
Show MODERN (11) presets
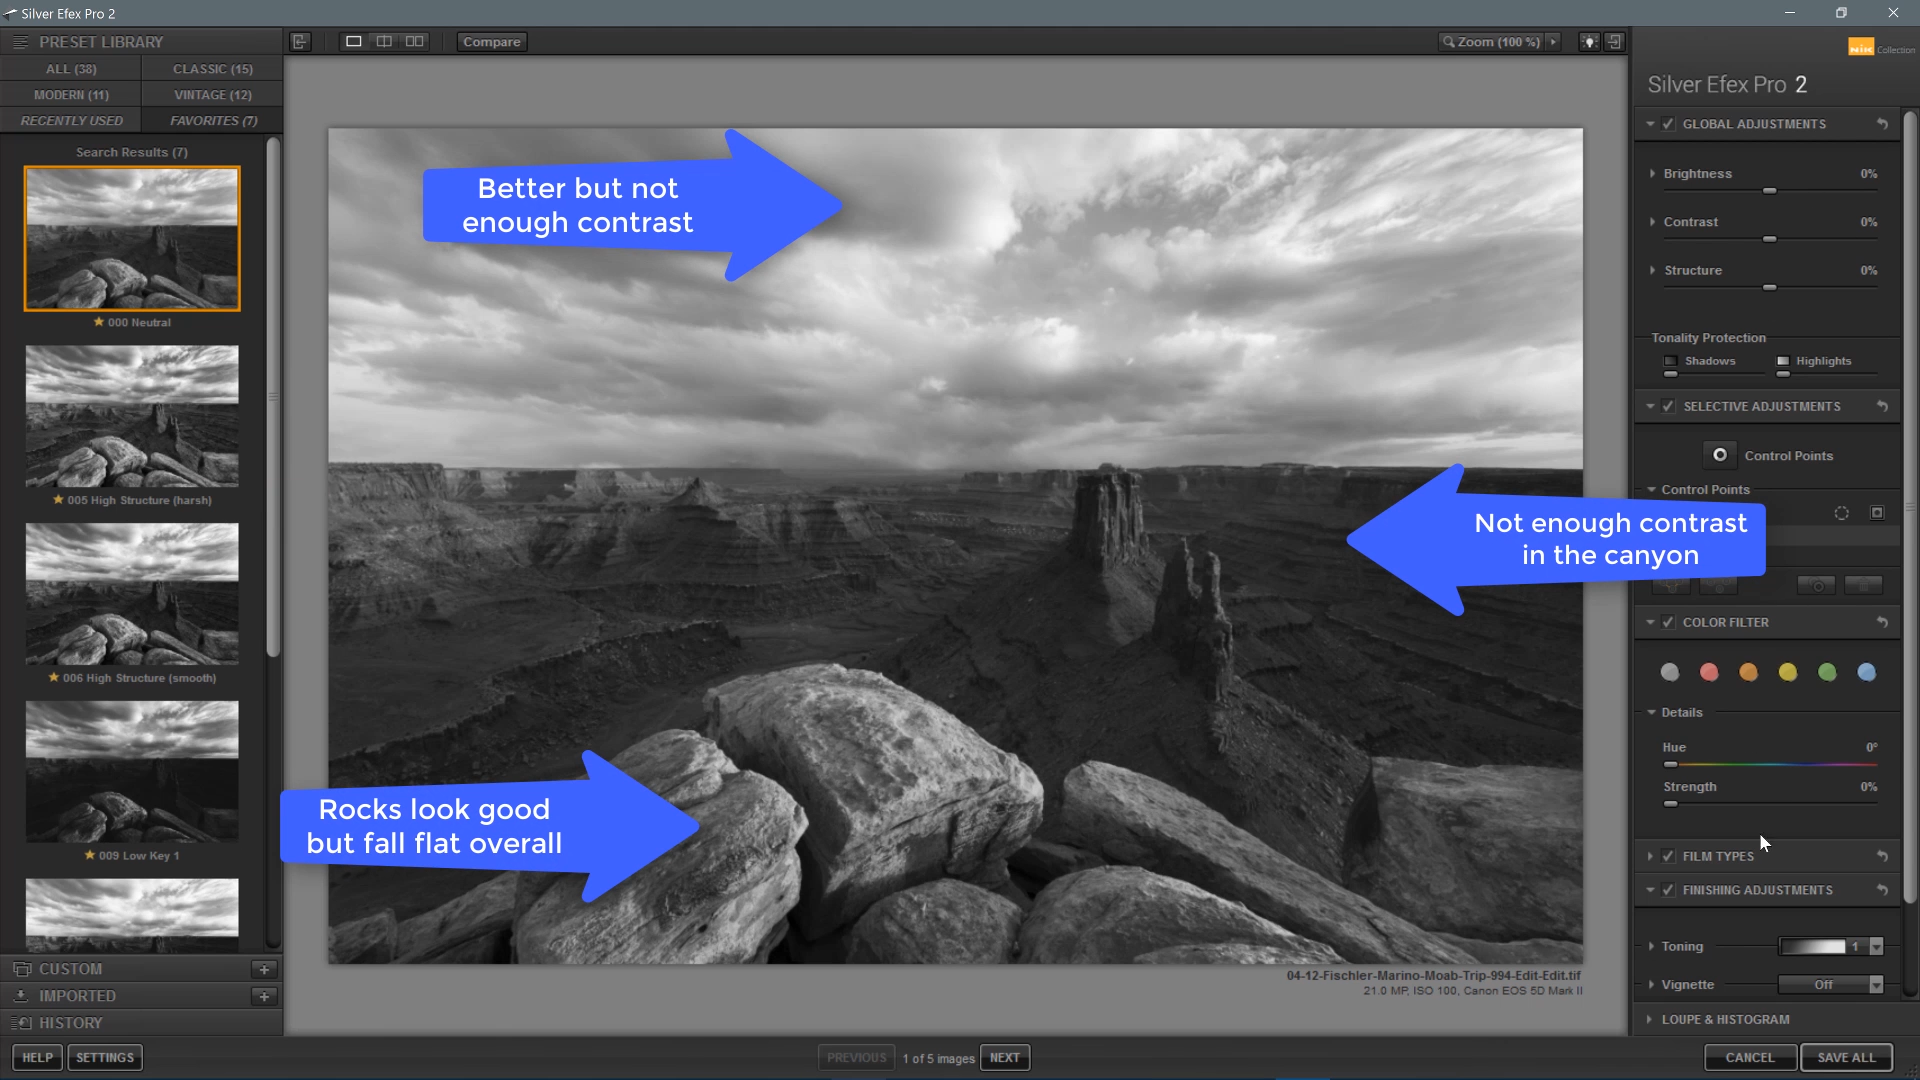pos(71,95)
